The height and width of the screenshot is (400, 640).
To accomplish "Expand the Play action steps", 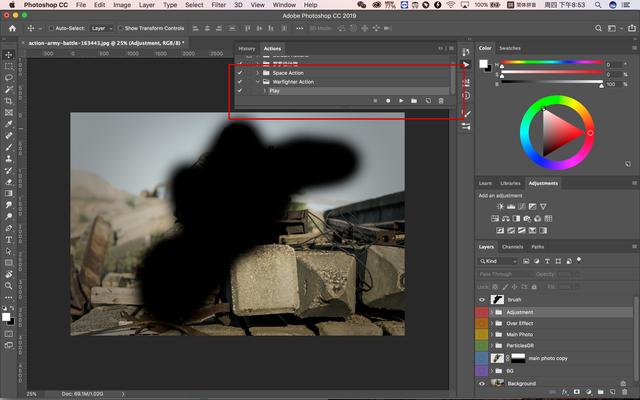I will [x=264, y=91].
